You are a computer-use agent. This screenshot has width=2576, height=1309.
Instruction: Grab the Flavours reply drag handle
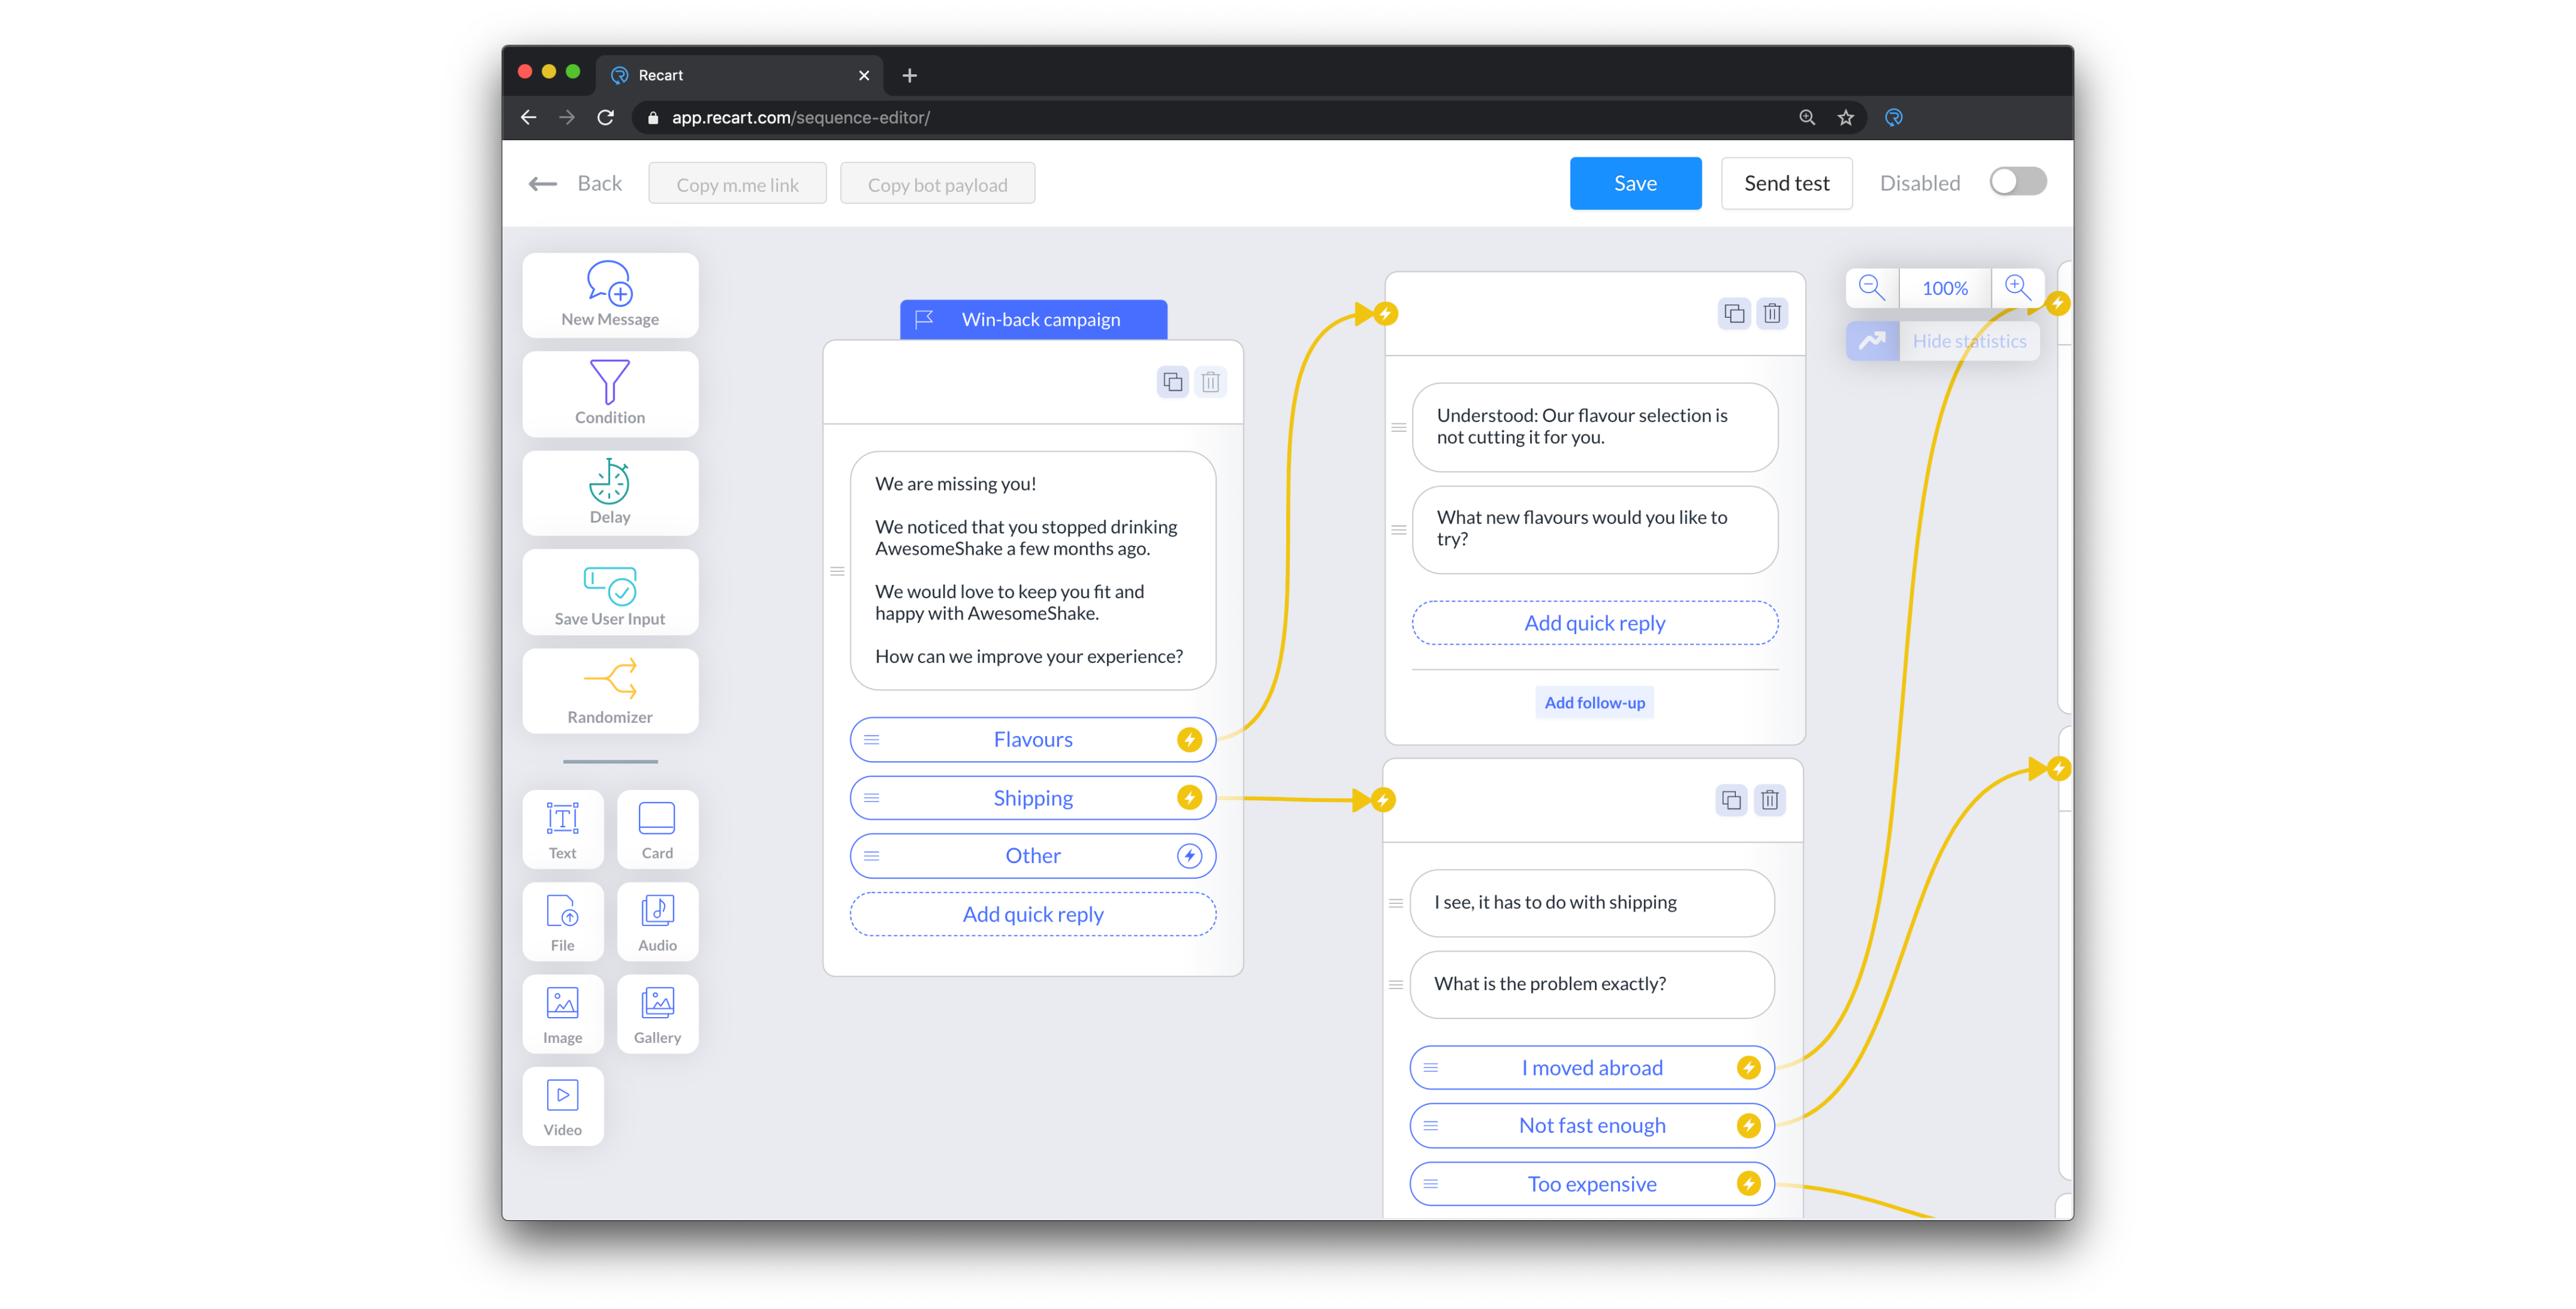tap(872, 740)
